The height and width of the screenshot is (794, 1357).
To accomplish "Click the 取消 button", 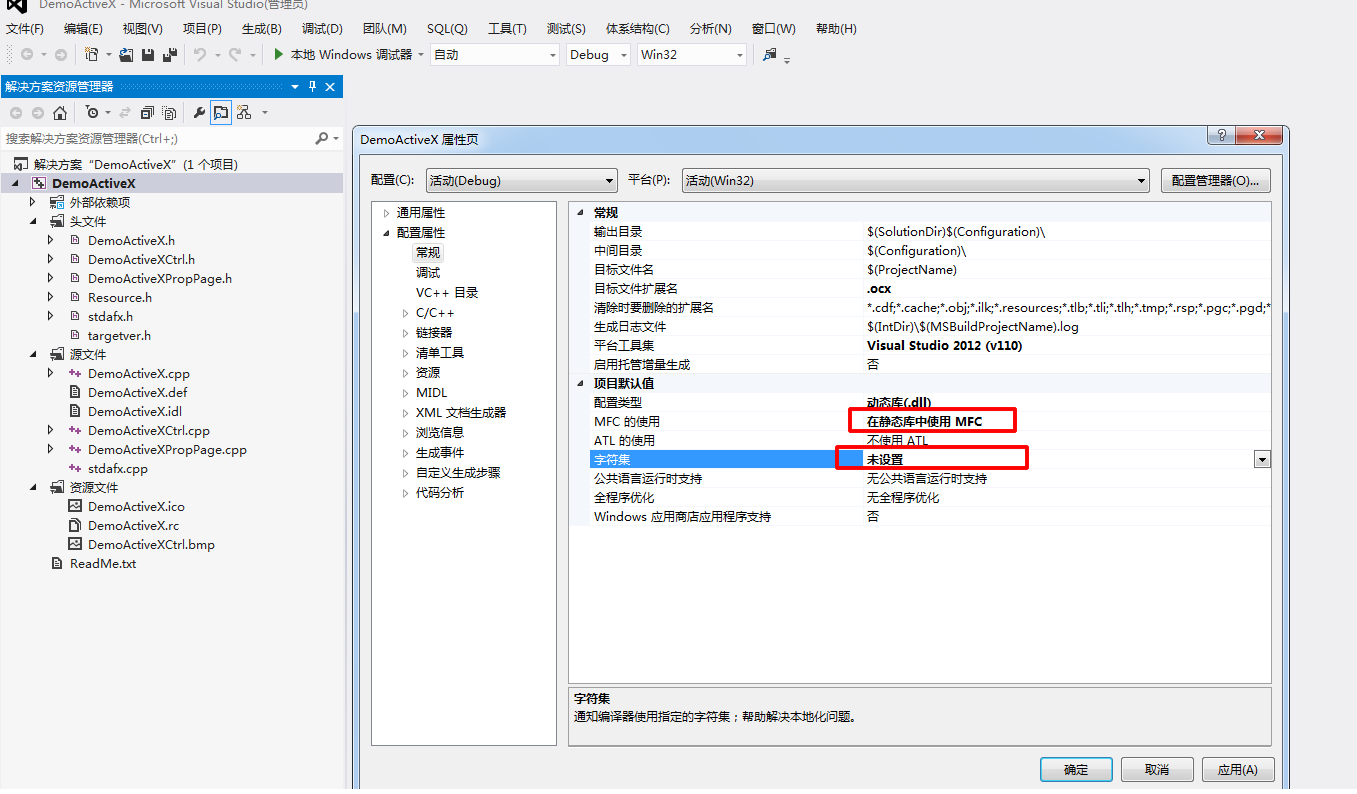I will [1157, 769].
